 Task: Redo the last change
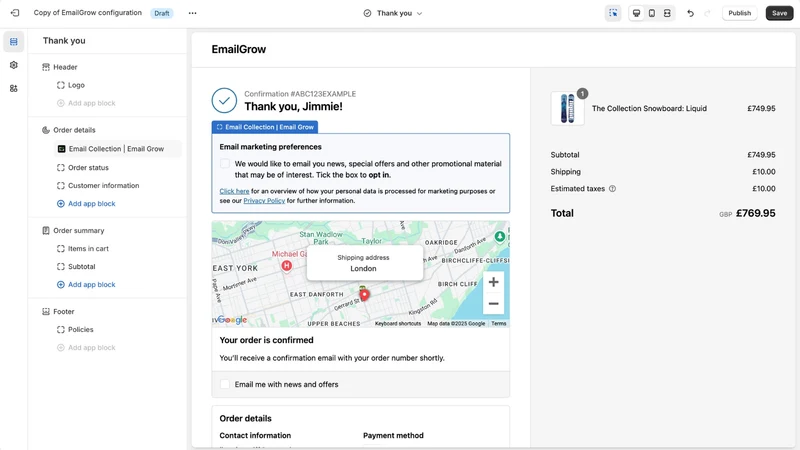click(x=707, y=13)
